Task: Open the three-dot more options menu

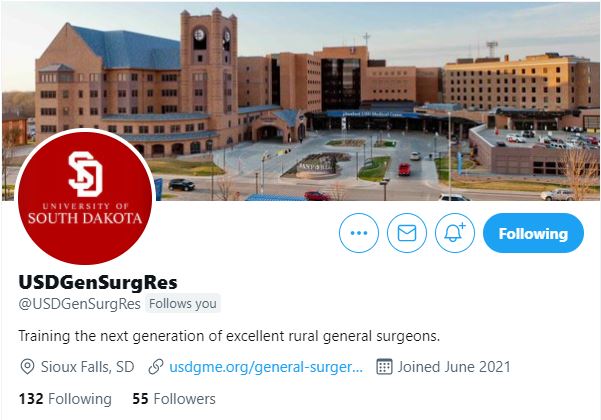Action: pos(359,233)
